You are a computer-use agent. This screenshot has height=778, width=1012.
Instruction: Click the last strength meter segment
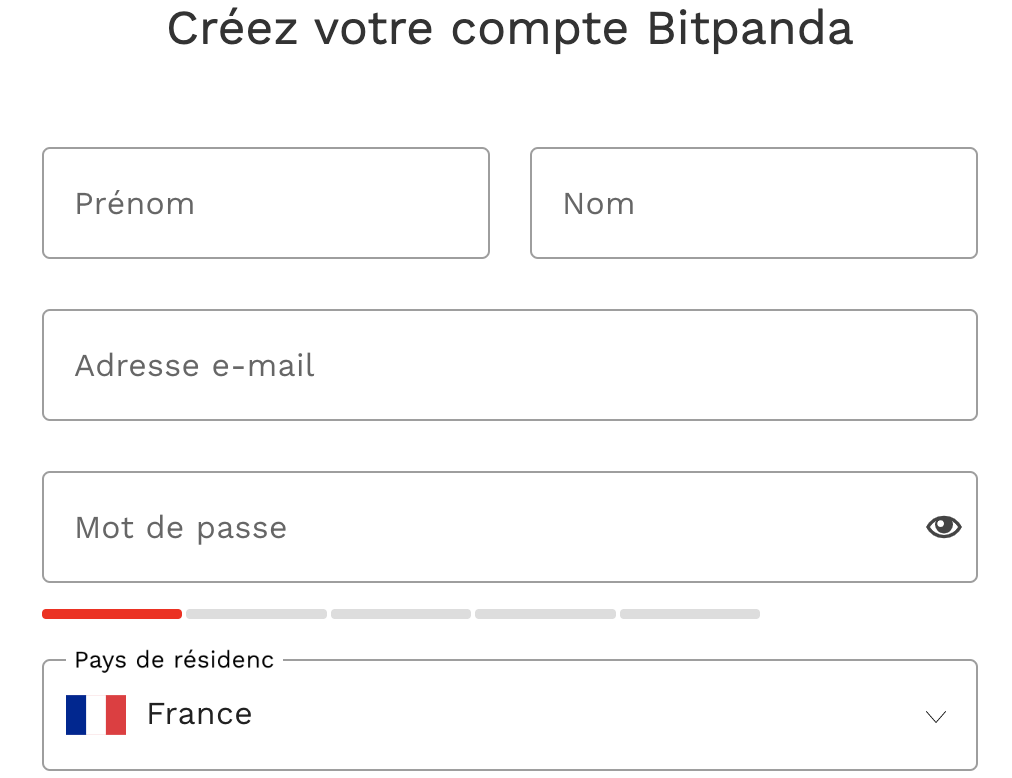tap(689, 613)
